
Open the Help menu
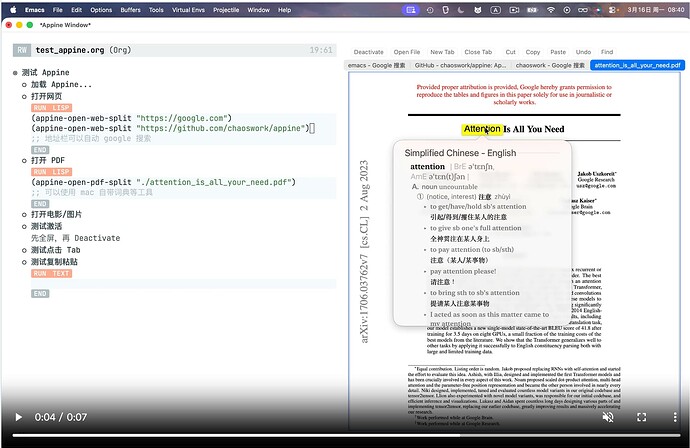point(284,10)
